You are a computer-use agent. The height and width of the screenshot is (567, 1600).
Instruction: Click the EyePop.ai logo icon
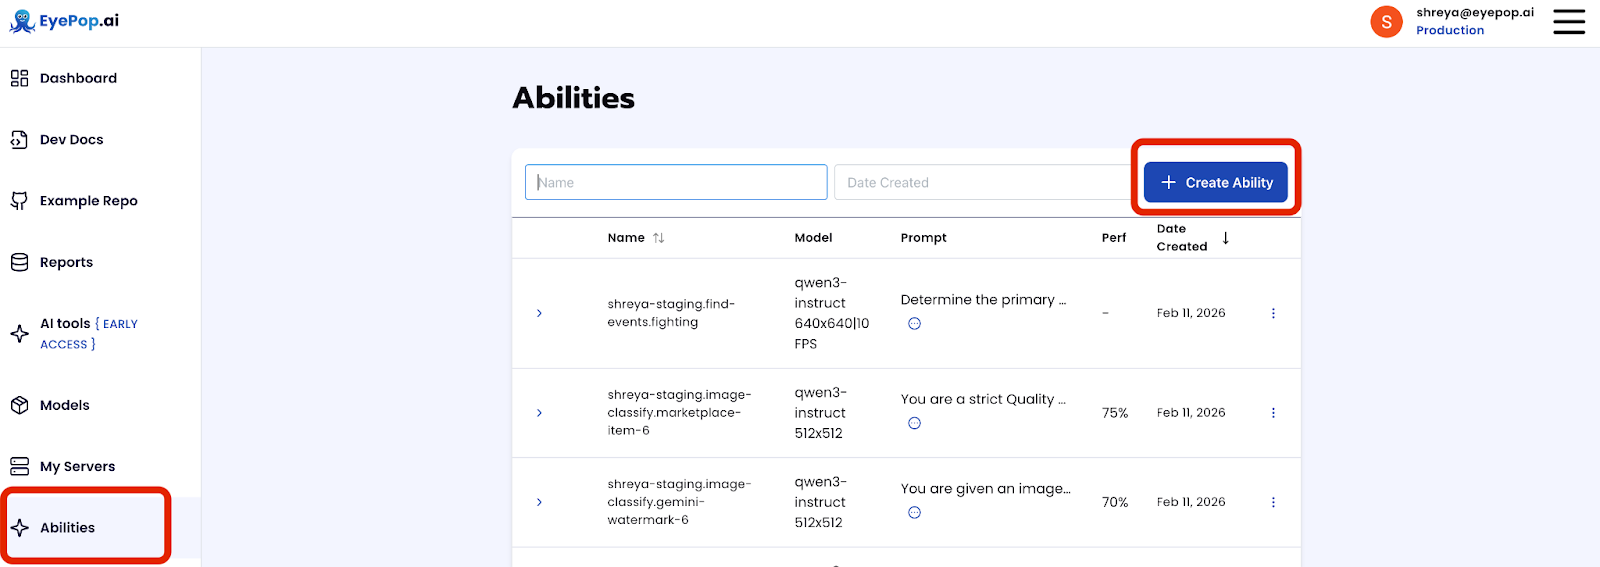(x=22, y=21)
